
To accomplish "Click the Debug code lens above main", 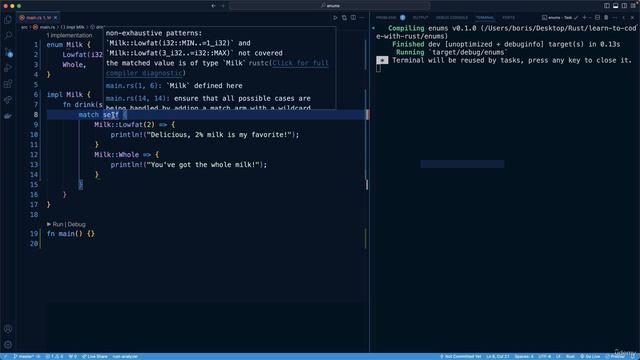I will pyautogui.click(x=76, y=224).
